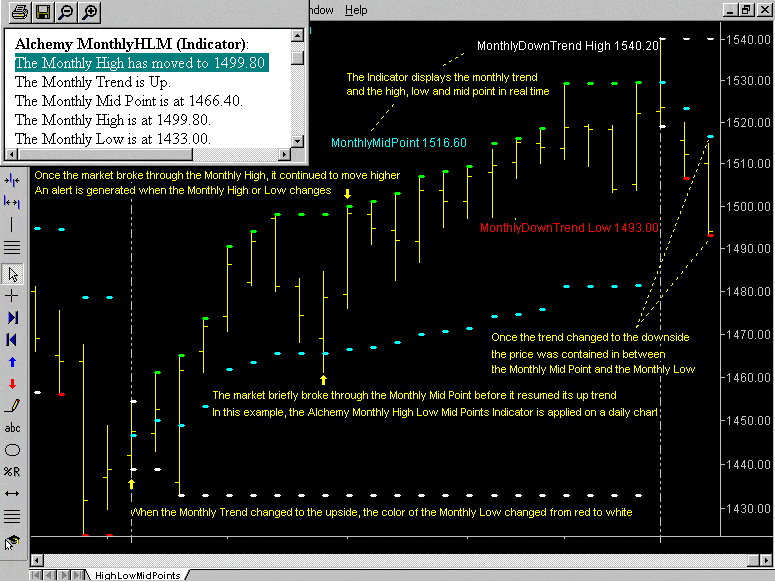
Task: Select the crosshair cursor tool
Action: (x=12, y=296)
